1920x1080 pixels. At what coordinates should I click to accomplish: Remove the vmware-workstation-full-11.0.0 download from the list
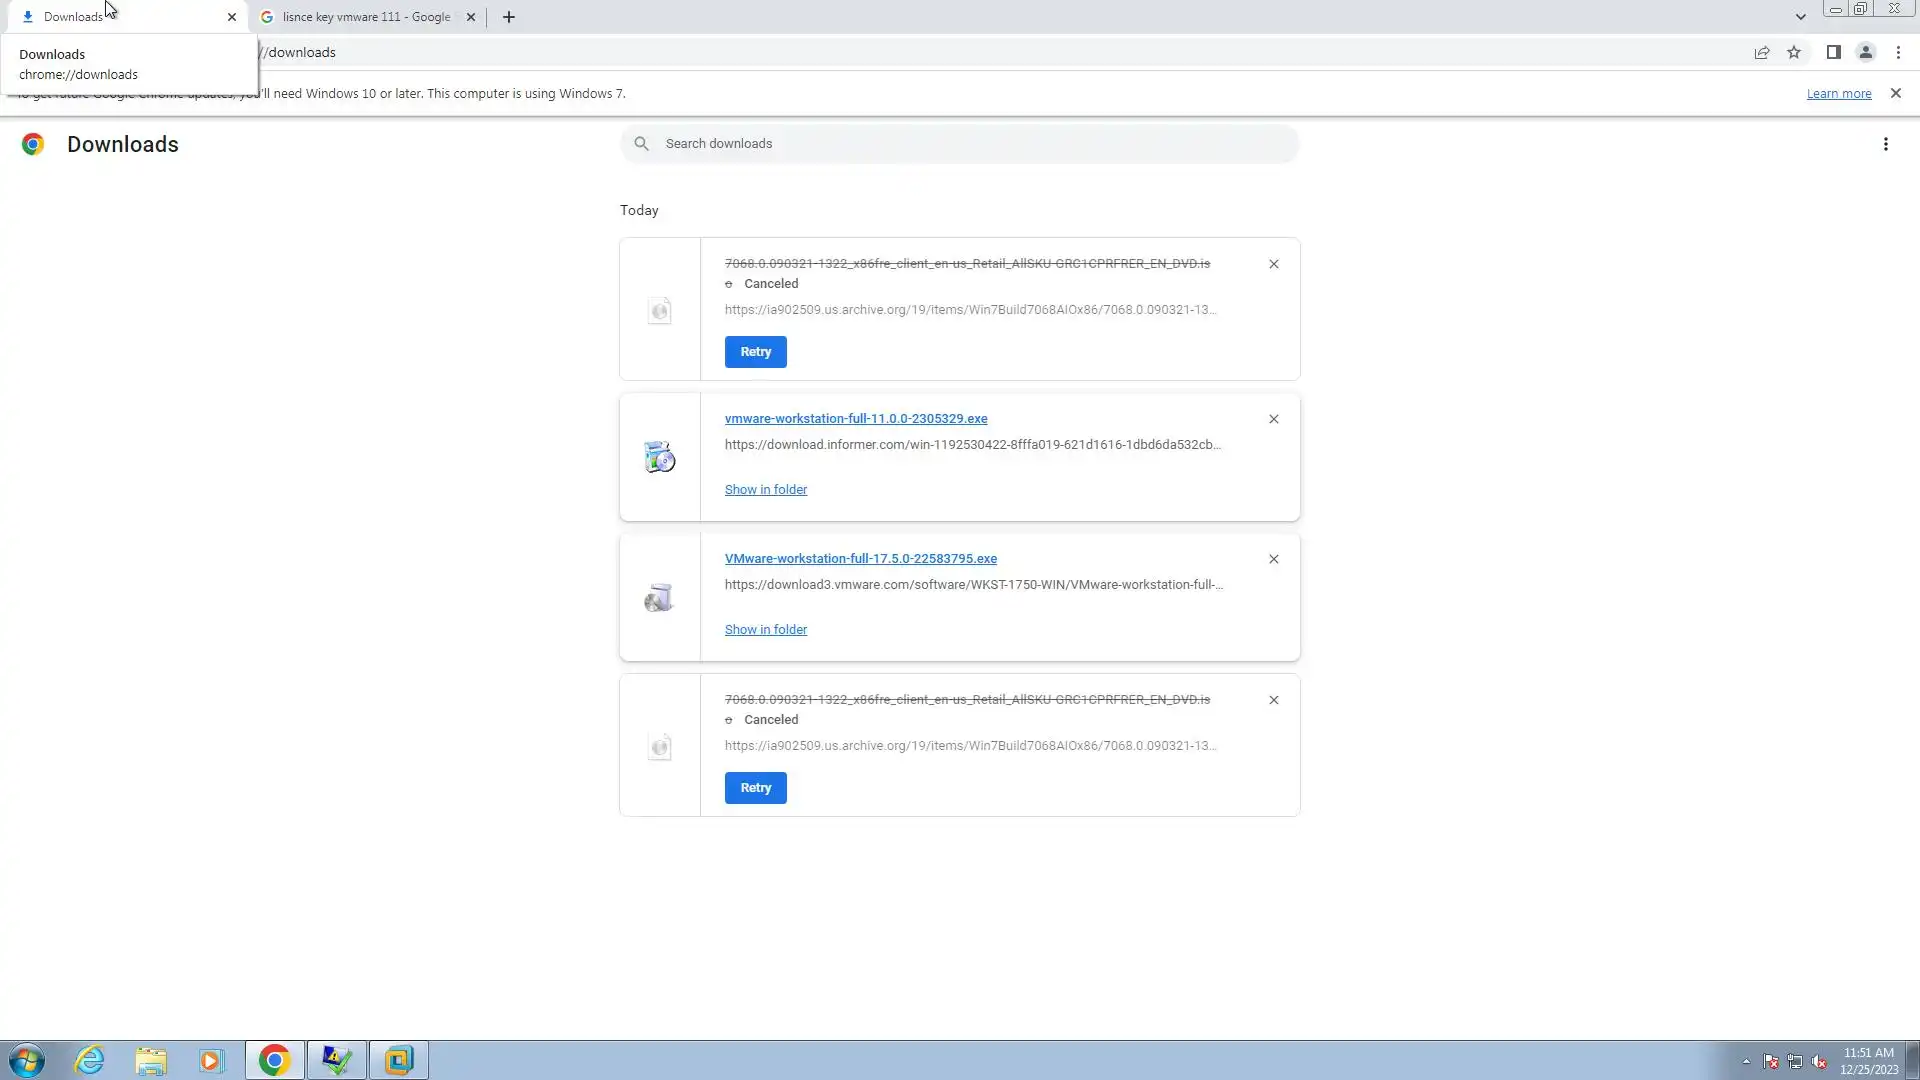coord(1273,419)
